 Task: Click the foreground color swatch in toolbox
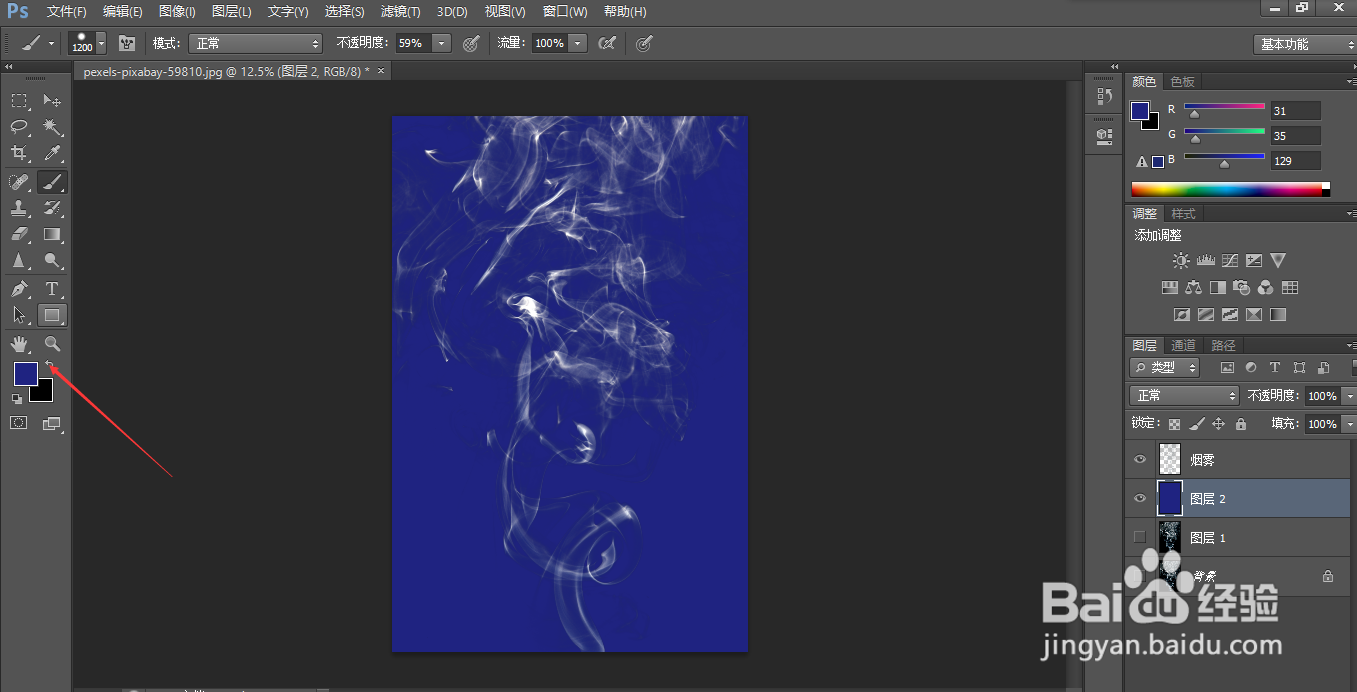(x=24, y=374)
